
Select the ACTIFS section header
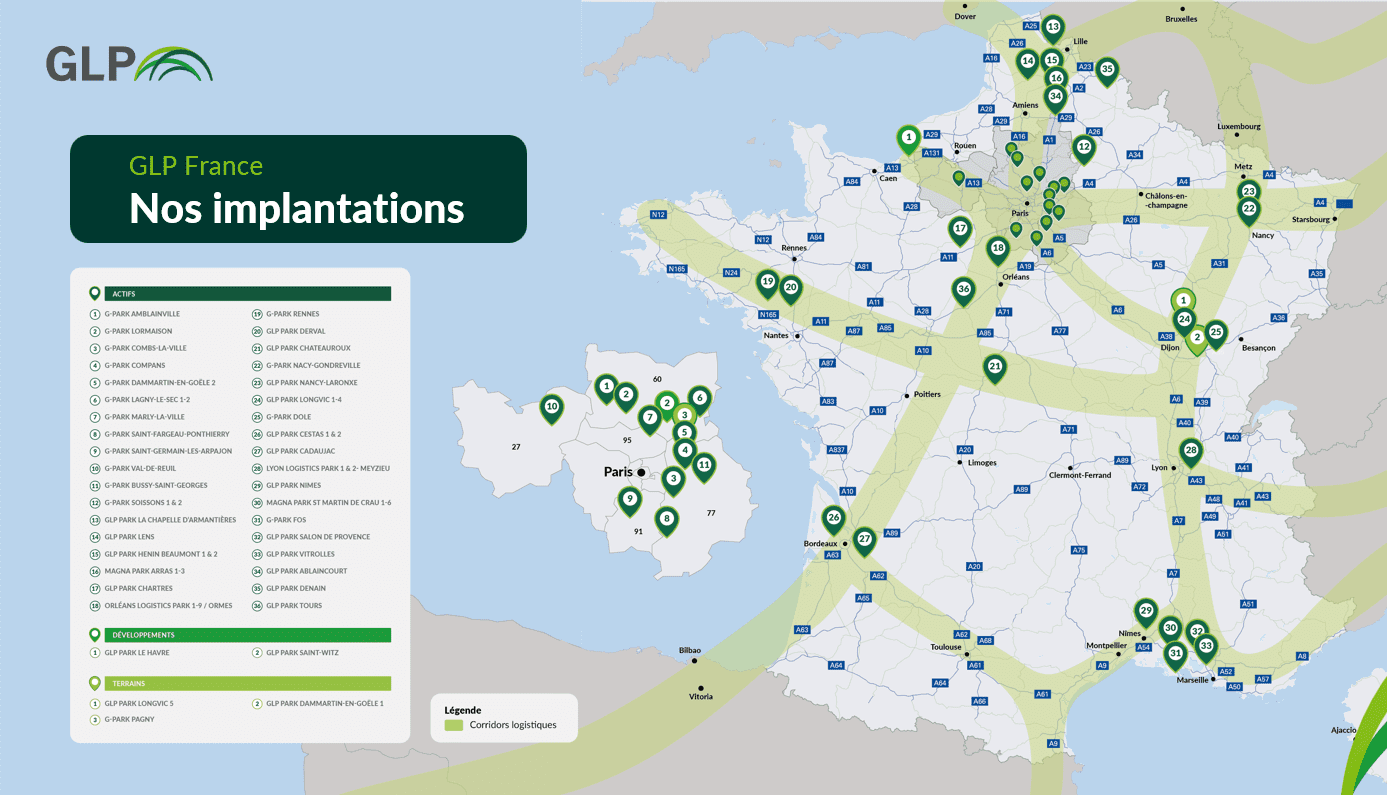pos(246,294)
